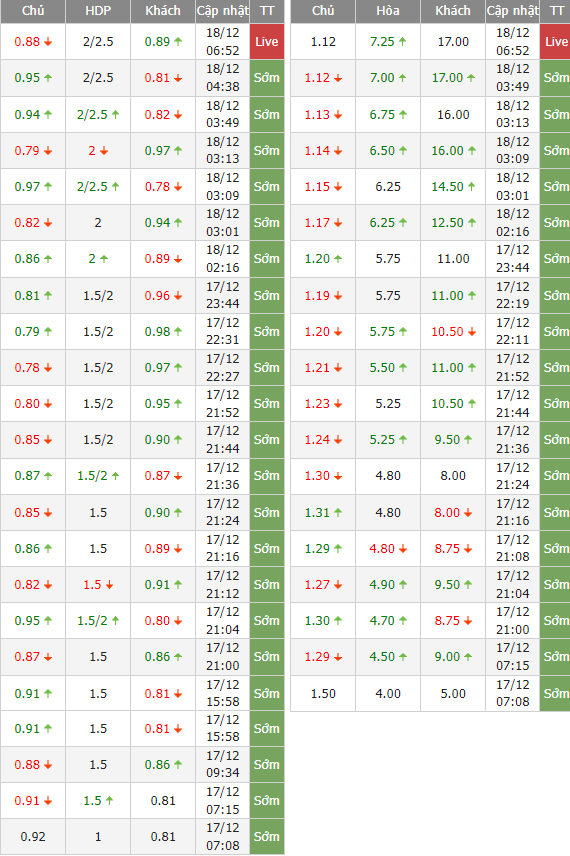
Task: Click the right table's Khách header
Action: 453,11
